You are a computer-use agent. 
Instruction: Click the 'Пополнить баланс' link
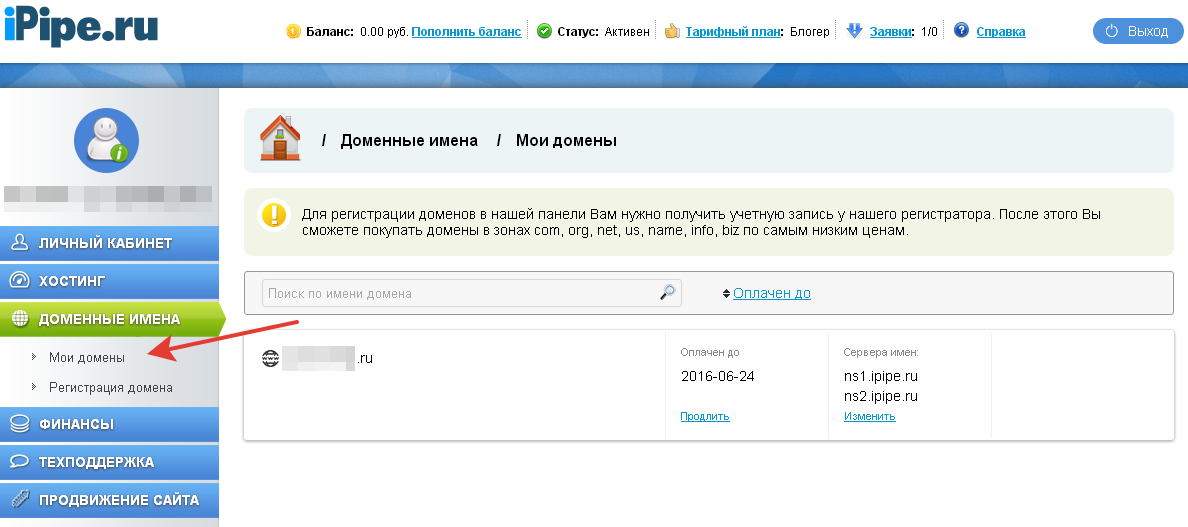466,32
